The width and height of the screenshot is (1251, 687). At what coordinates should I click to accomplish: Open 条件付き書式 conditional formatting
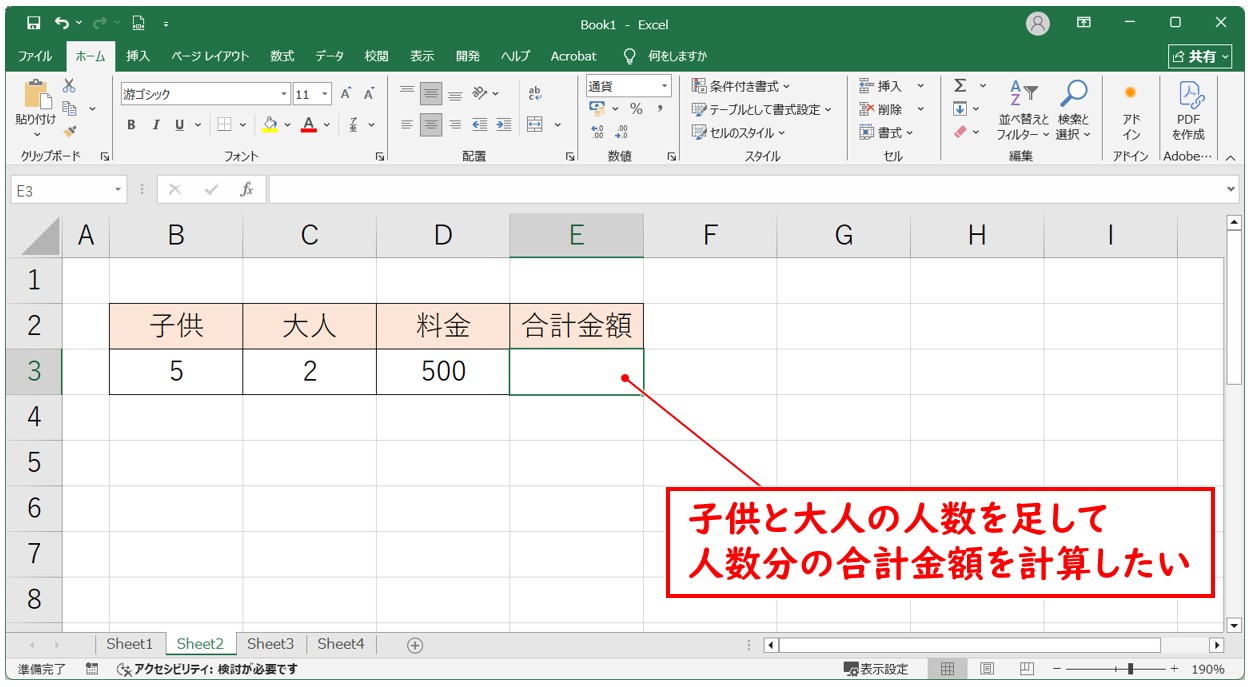pos(741,86)
